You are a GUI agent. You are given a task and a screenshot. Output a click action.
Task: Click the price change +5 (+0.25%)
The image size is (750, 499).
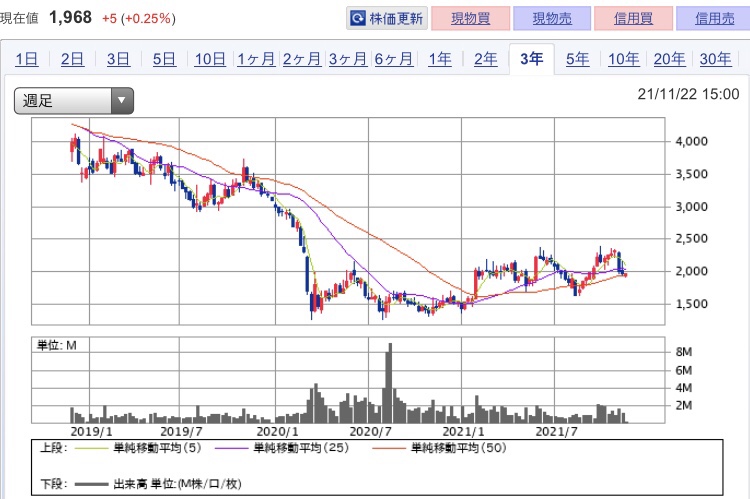click(x=139, y=19)
